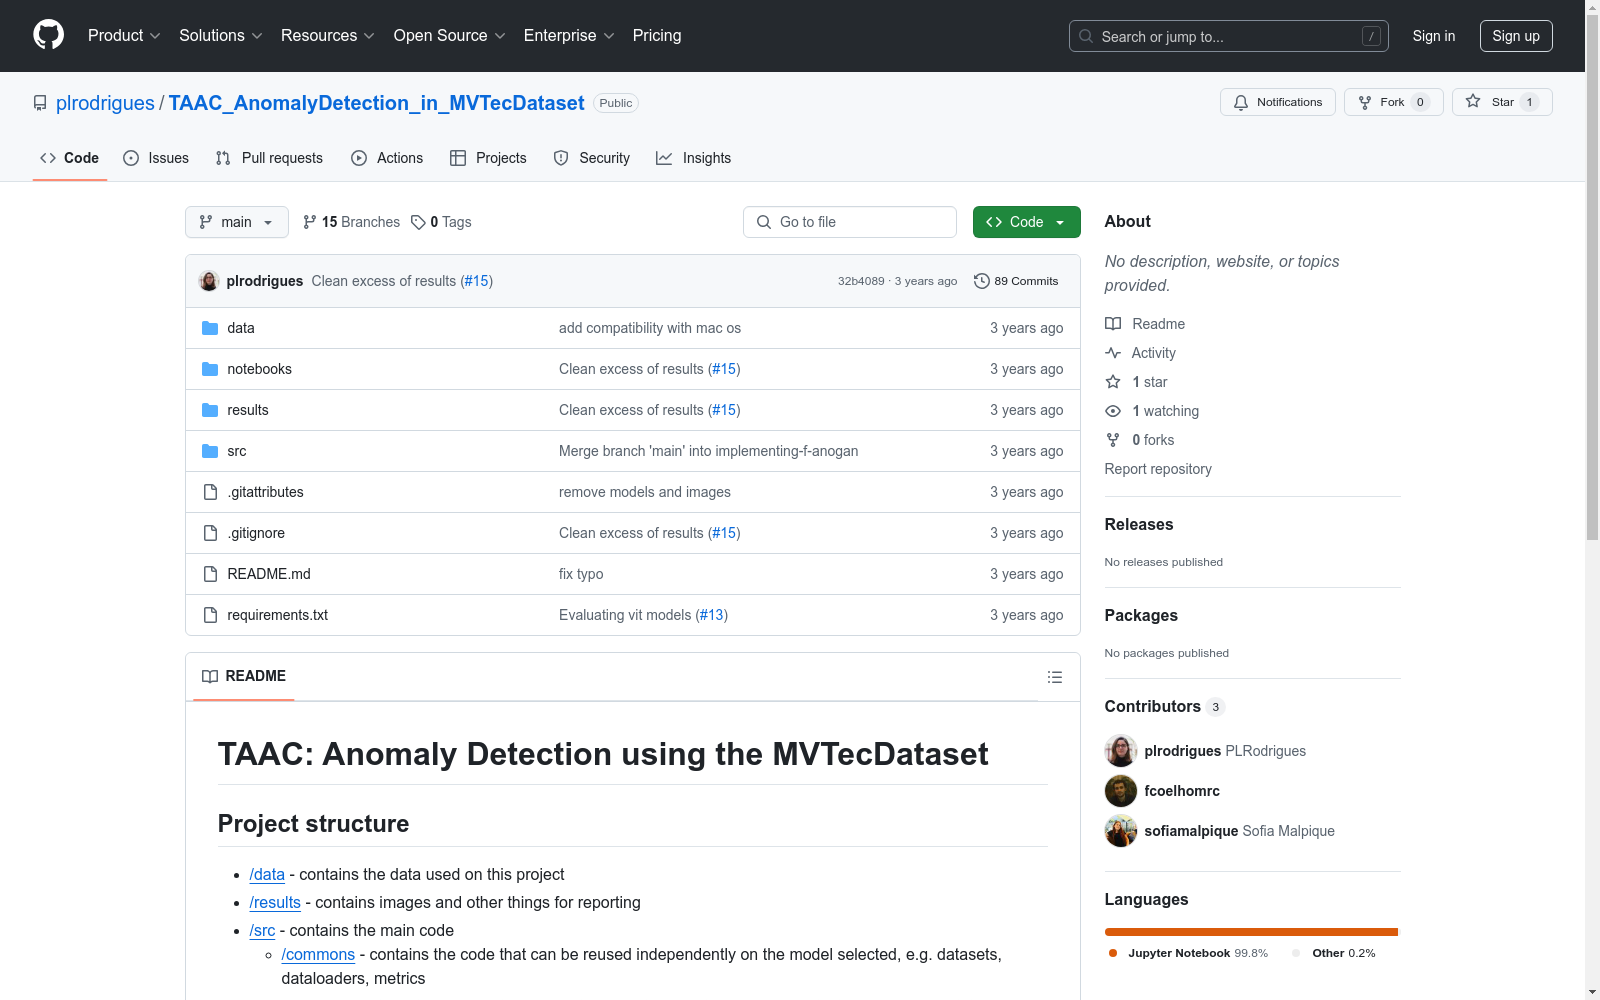
Task: Open the /results link in README
Action: coord(275,903)
